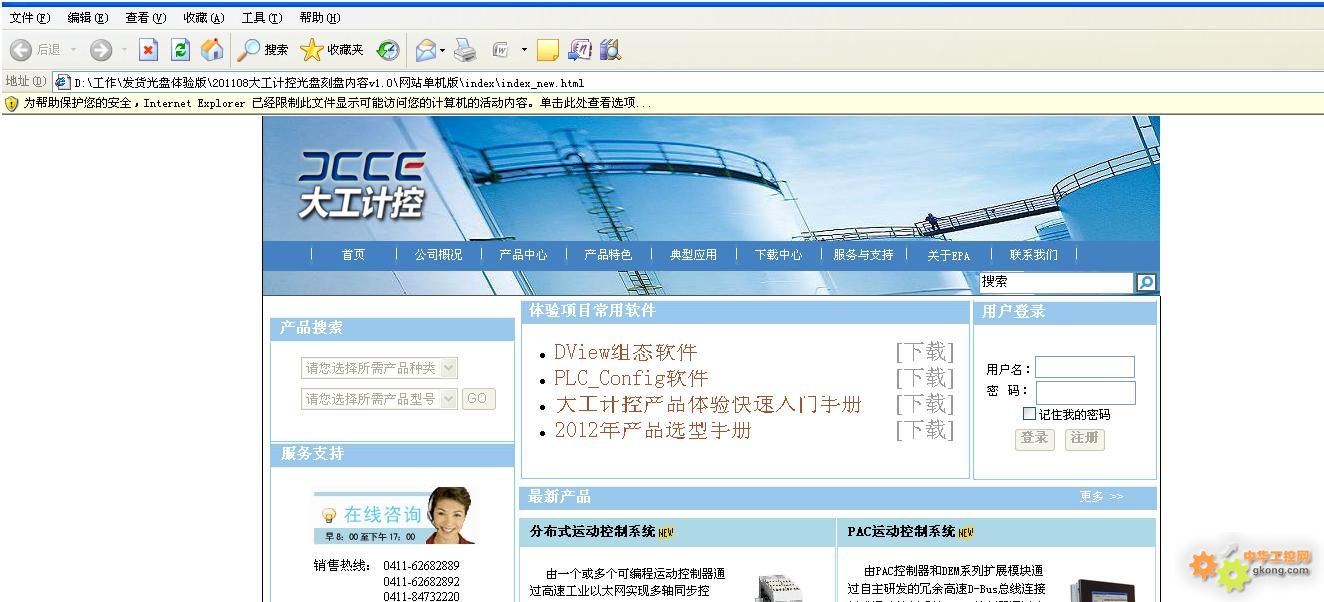Click the Internet Explorer security information bar
The width and height of the screenshot is (1324, 602).
662,103
